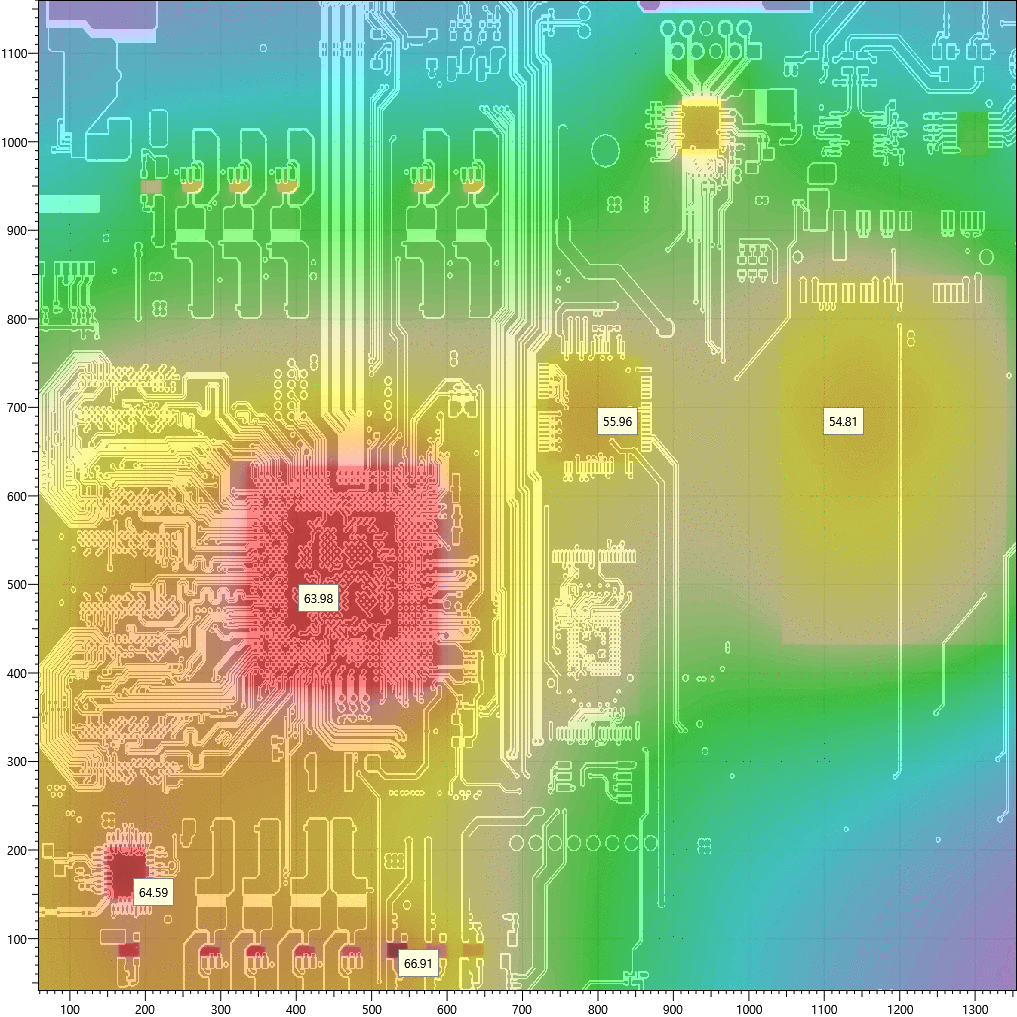Click the 66.91 temperature label
Screen dimensions: 1017x1017
click(418, 963)
